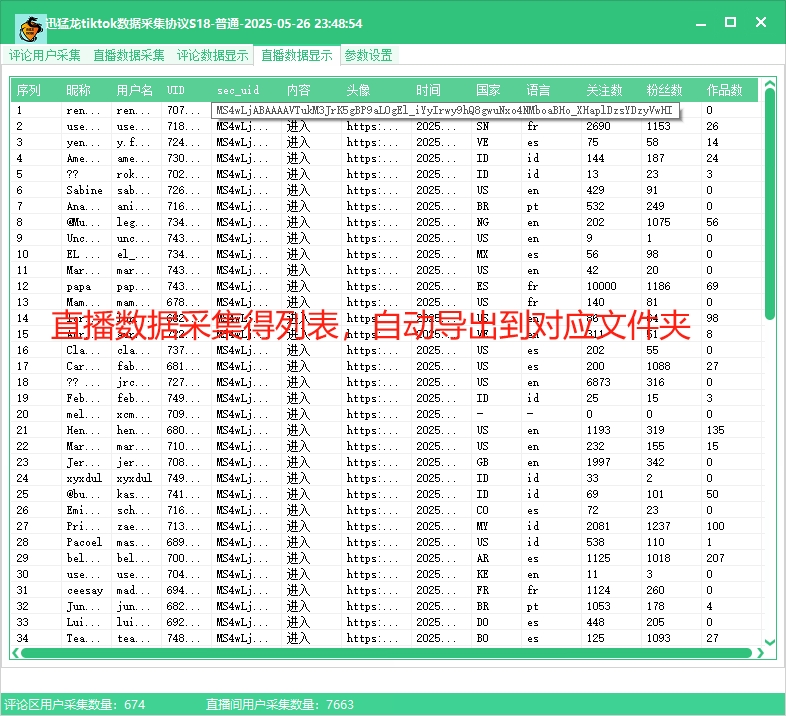
Task: Minimize the application window
Action: point(701,23)
